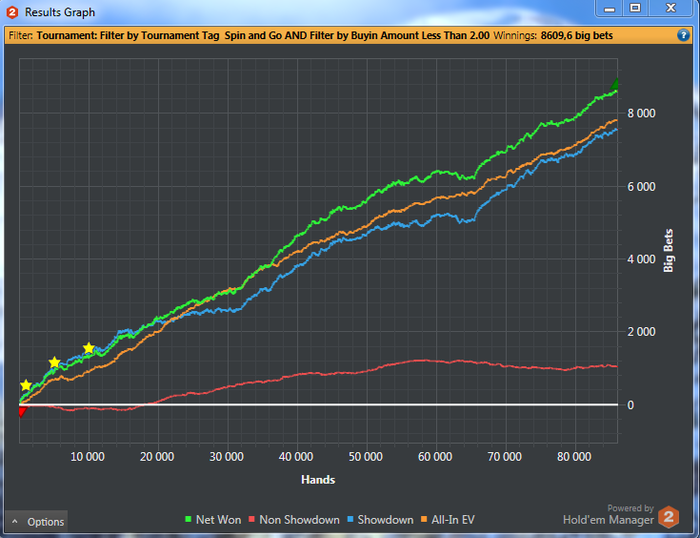The height and width of the screenshot is (538, 700).
Task: Click the All-In EV legend label
Action: [x=453, y=520]
